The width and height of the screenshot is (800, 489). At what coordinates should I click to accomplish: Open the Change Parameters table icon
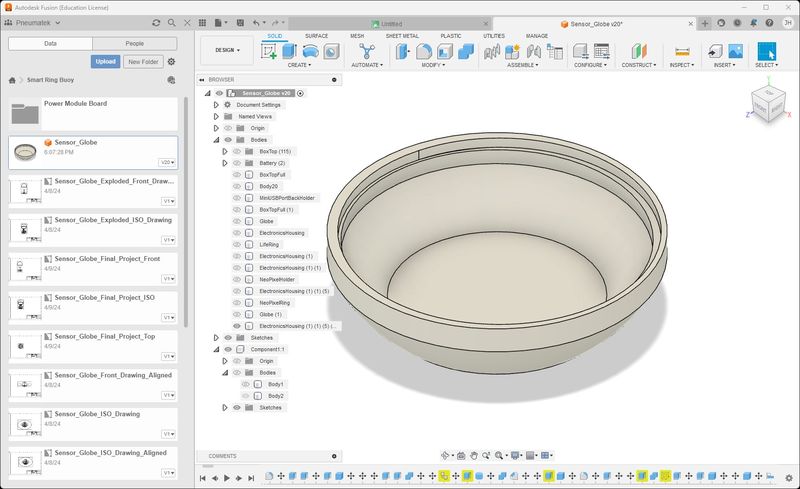point(602,51)
